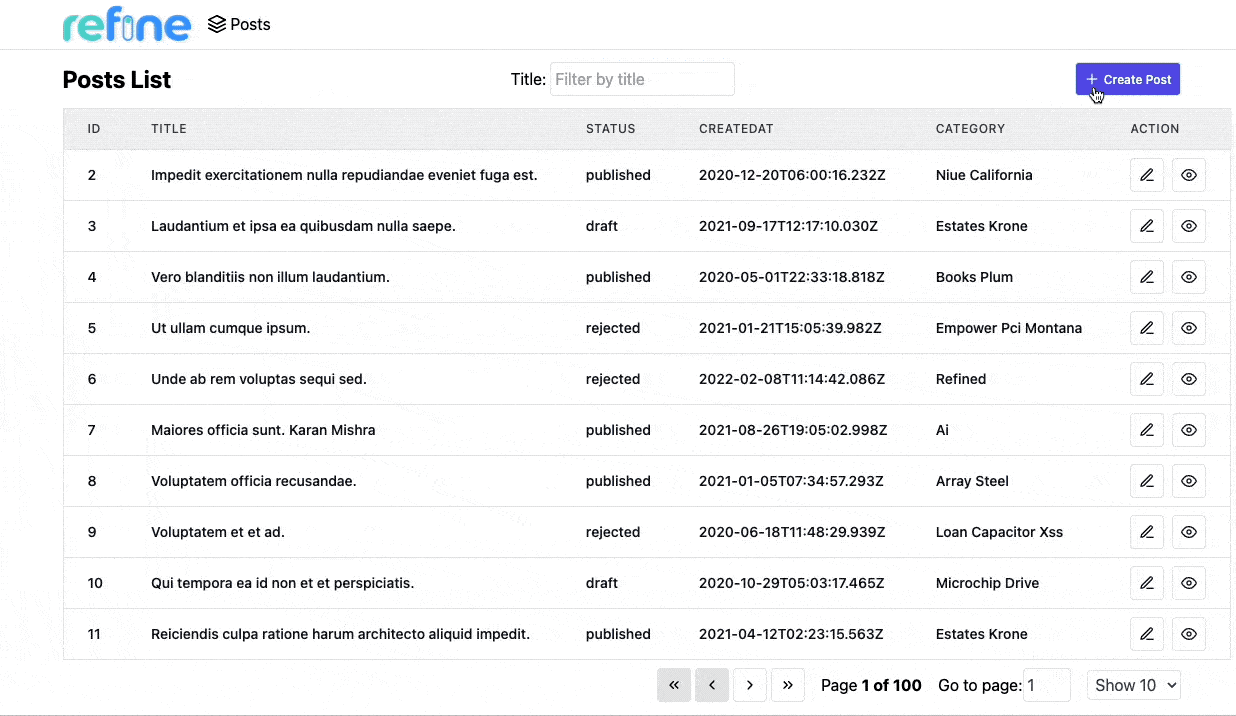Open the Show 10 page size dropdown
Viewport: 1236px width, 716px height.
tap(1134, 685)
